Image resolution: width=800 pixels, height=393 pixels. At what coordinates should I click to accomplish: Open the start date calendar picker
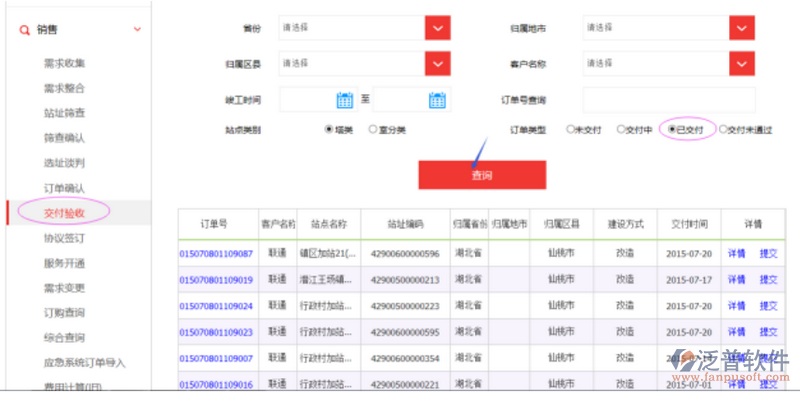[x=345, y=100]
